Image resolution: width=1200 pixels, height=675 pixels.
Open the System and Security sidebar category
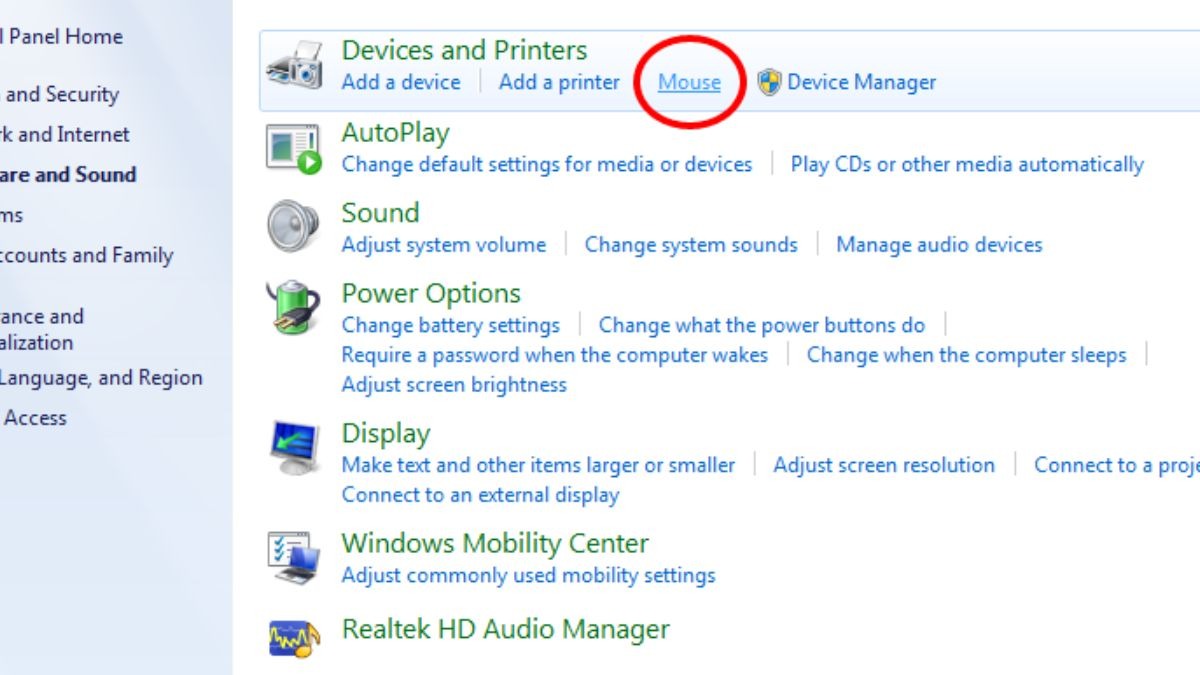(x=59, y=95)
